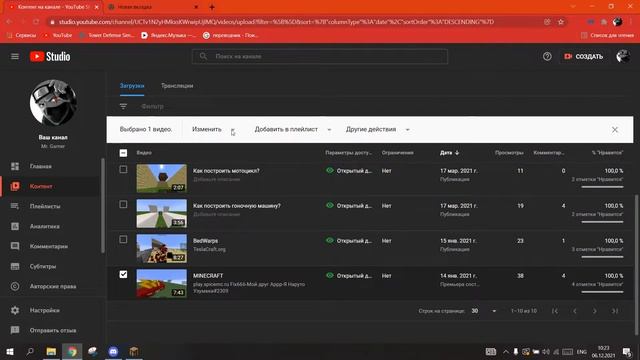Go to last page of videos
This screenshot has height=360, width=640.
pyautogui.click(x=615, y=311)
